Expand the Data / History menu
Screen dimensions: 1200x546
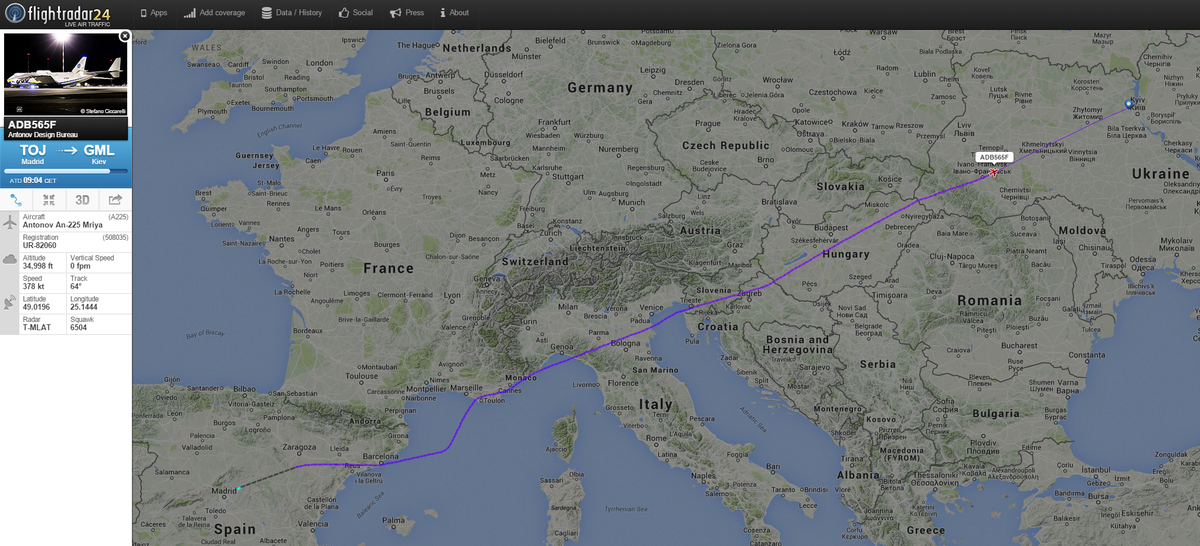pos(292,13)
